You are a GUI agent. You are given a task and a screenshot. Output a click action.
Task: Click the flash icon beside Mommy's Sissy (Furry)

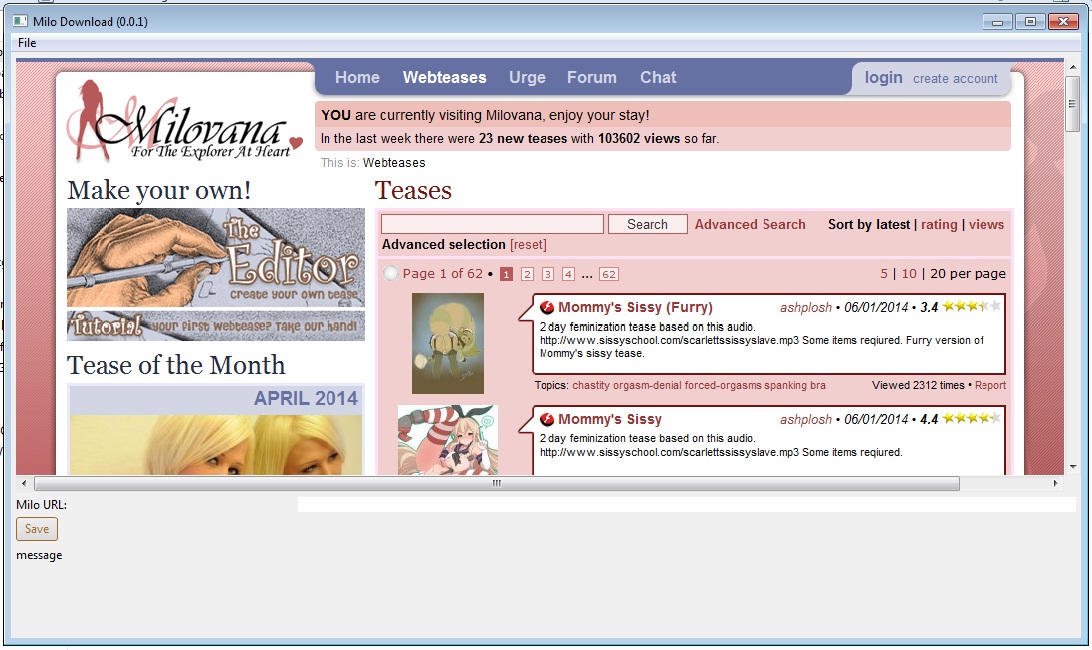point(547,307)
